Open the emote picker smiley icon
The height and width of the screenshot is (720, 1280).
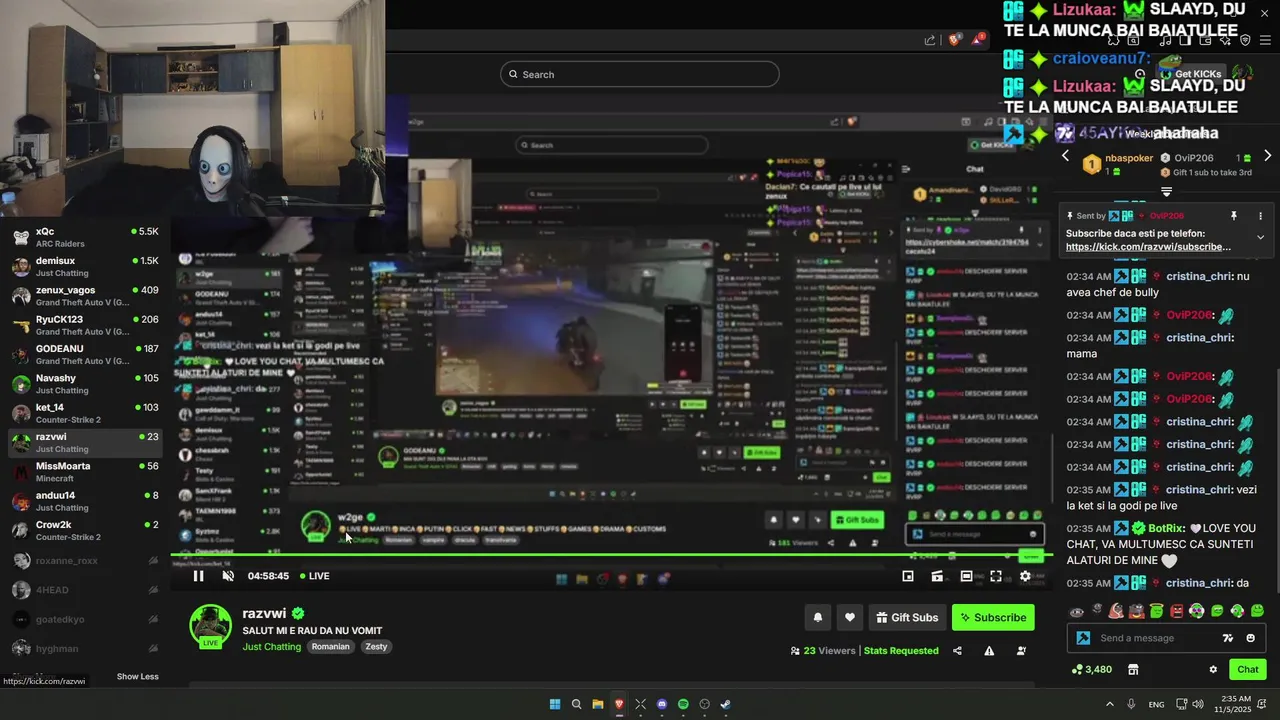coord(1251,638)
